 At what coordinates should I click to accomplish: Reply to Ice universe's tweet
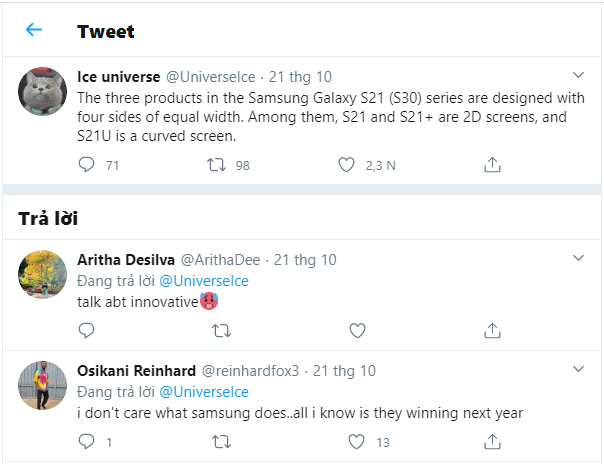tap(85, 165)
